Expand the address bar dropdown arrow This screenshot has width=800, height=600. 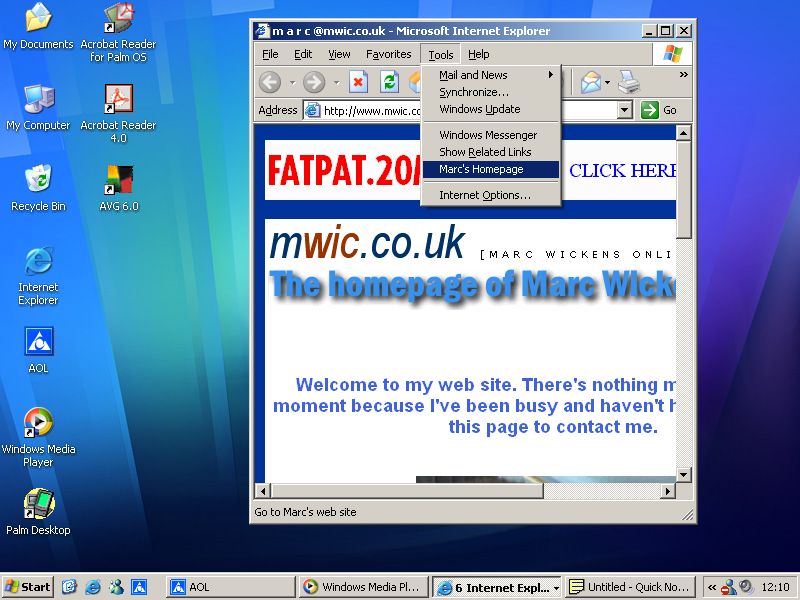click(625, 110)
